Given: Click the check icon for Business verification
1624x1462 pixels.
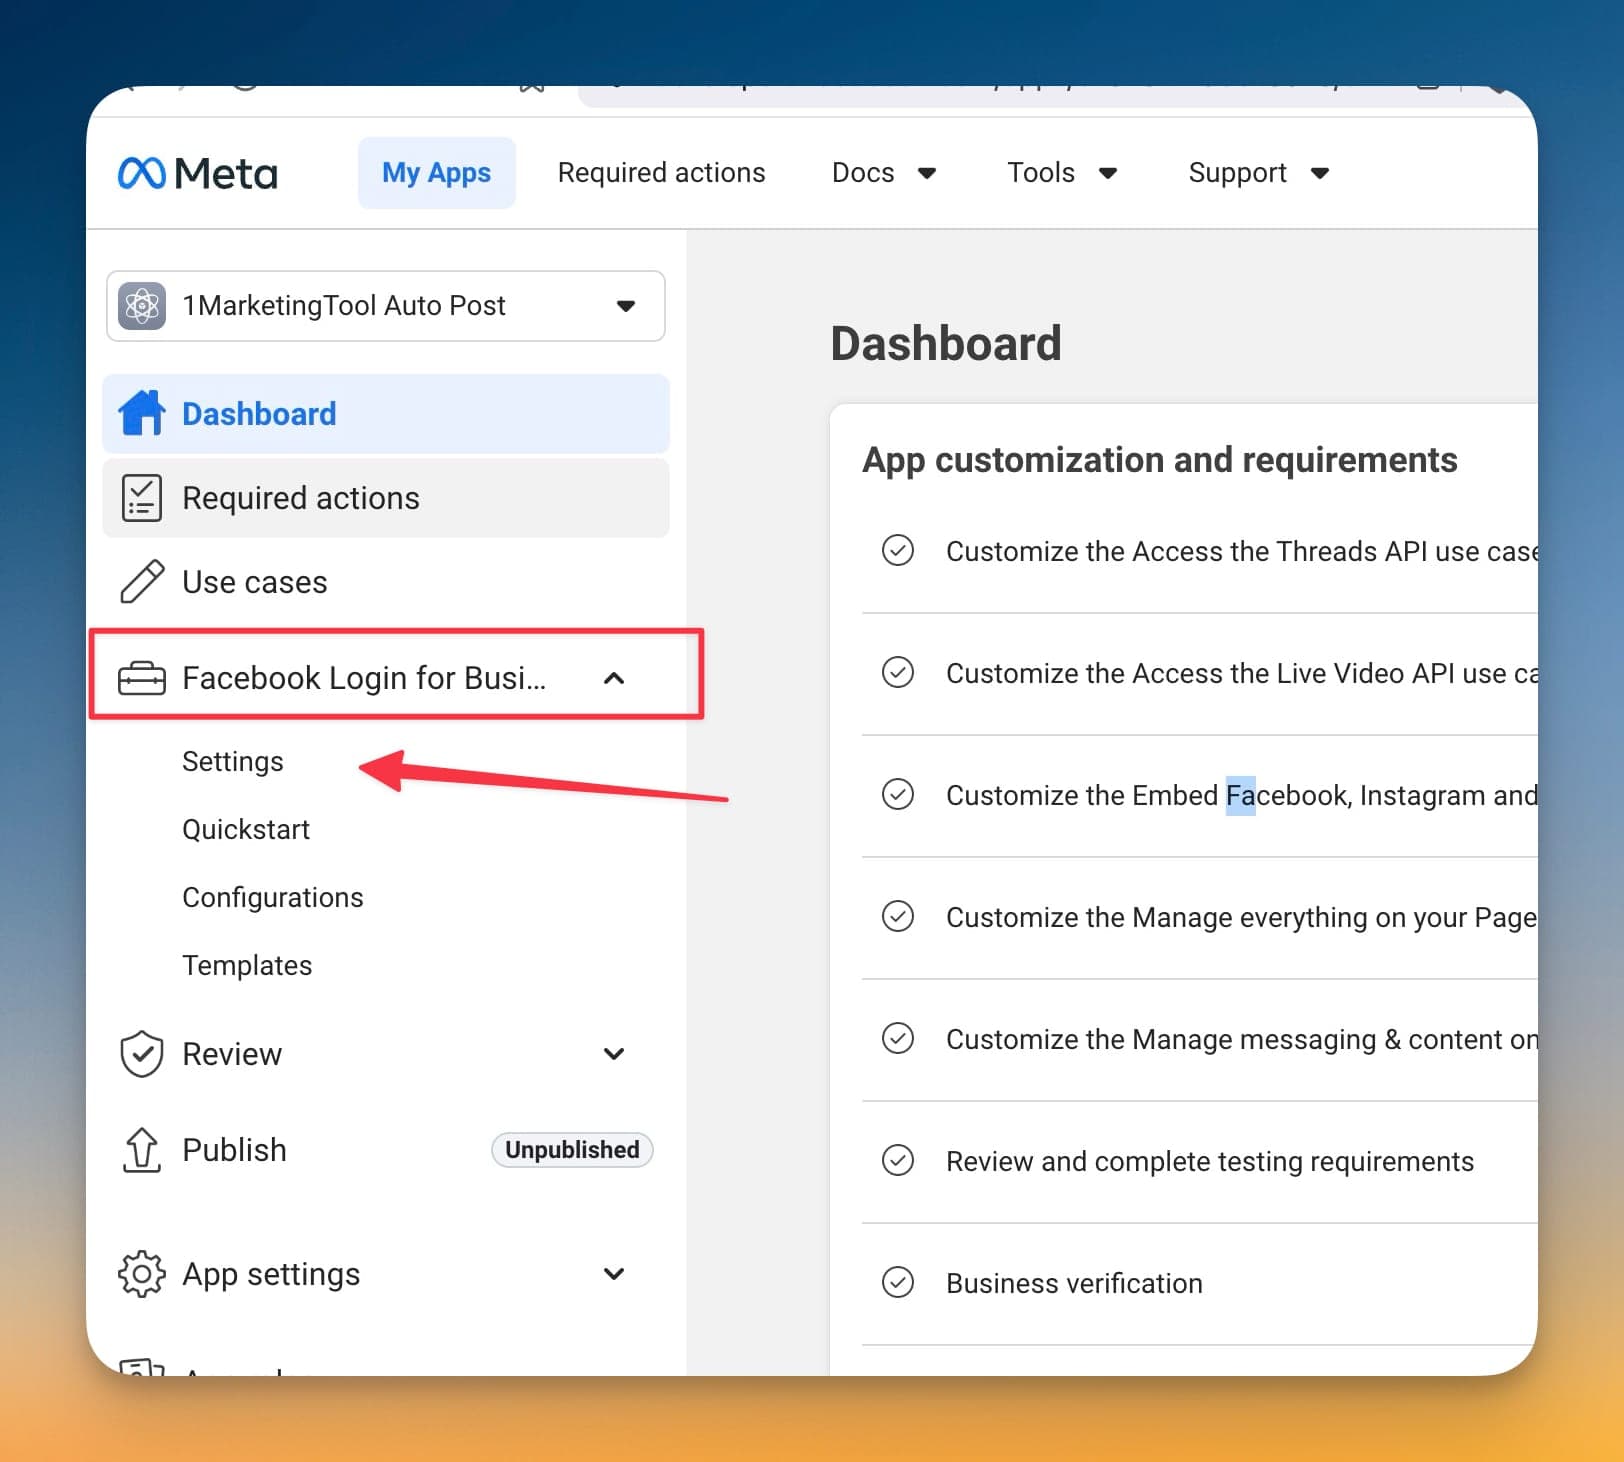Looking at the screenshot, I should coord(898,1283).
